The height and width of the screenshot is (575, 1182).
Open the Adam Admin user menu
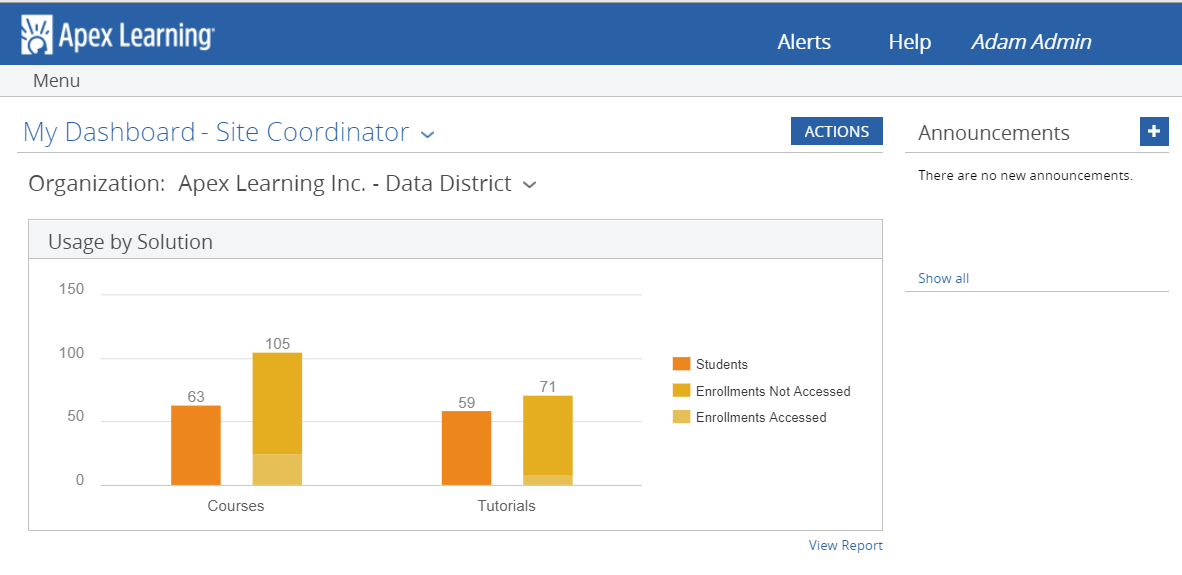[1031, 42]
